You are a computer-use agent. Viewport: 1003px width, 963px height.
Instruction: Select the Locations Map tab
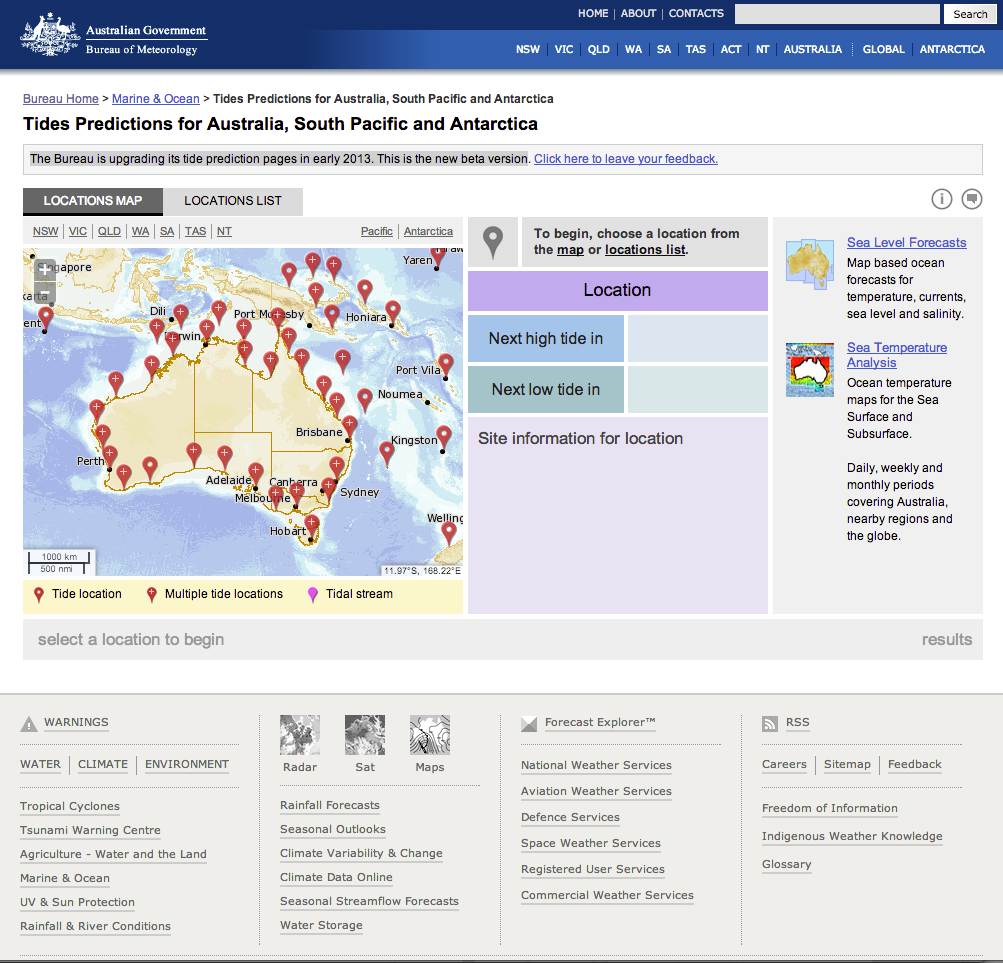click(93, 201)
